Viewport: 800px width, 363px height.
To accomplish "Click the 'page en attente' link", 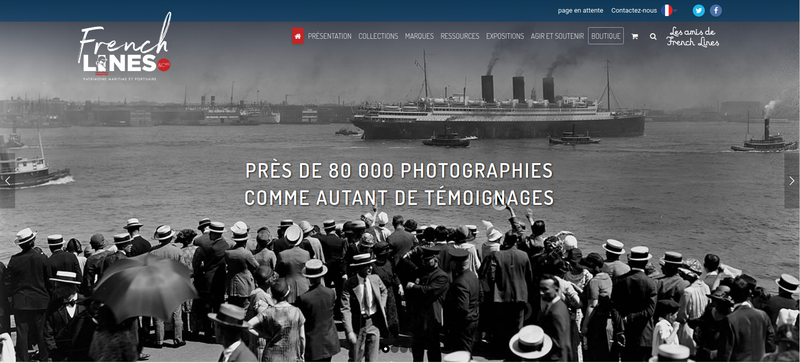I will [580, 10].
